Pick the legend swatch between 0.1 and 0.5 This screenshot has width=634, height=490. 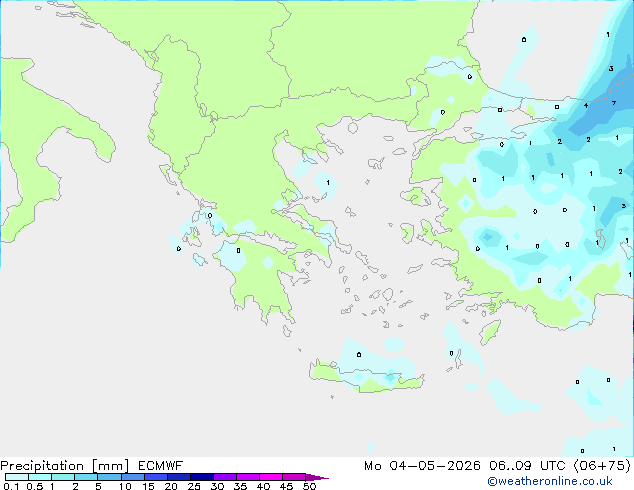[x=17, y=477]
